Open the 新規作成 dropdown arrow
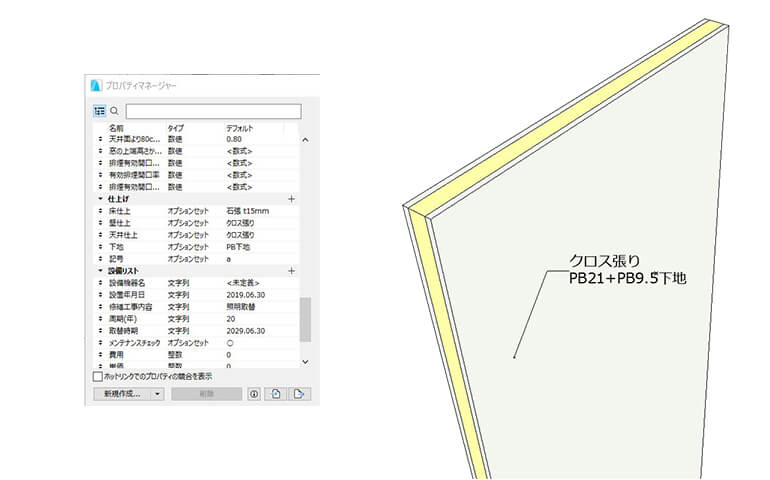770x480 pixels. pos(158,394)
